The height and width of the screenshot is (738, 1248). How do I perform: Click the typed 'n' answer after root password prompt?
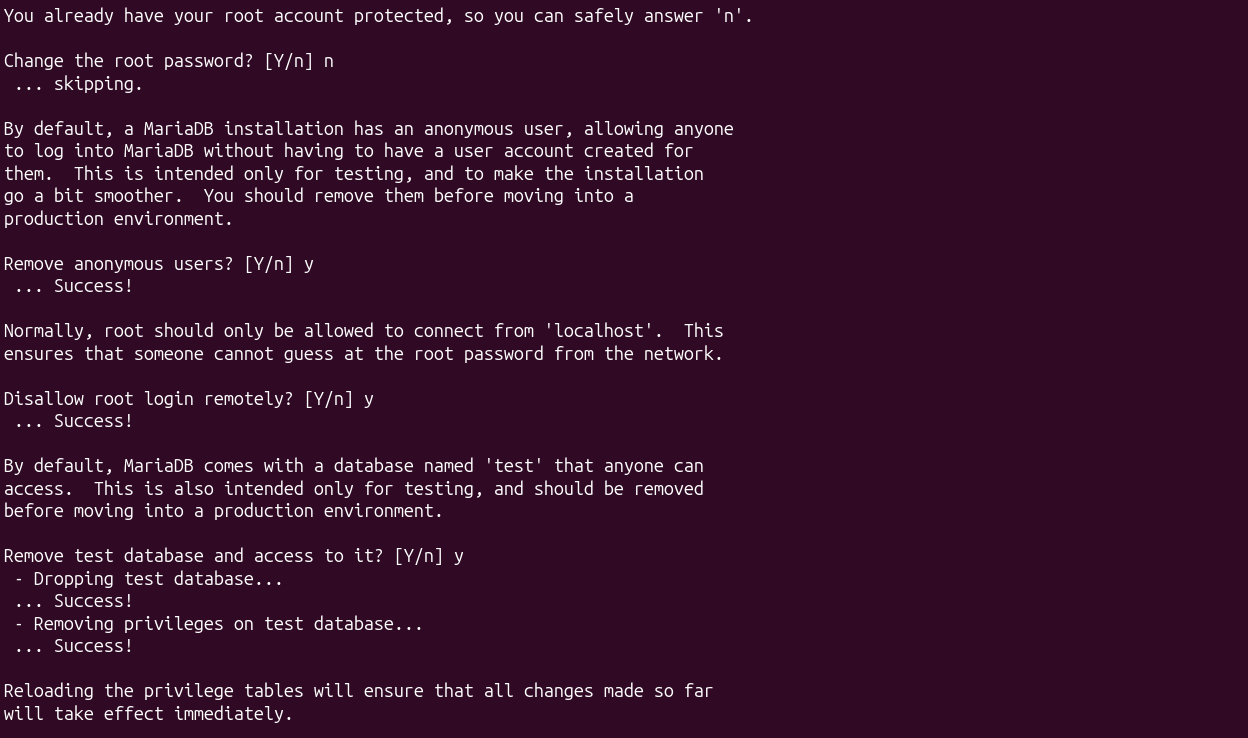329,61
